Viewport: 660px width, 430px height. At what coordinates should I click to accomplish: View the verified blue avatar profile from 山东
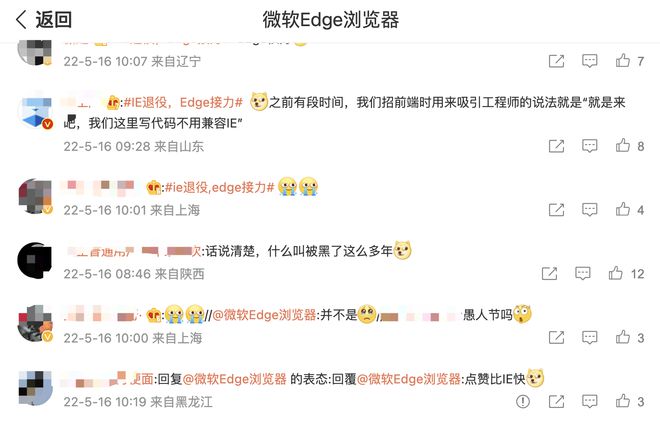tap(35, 112)
